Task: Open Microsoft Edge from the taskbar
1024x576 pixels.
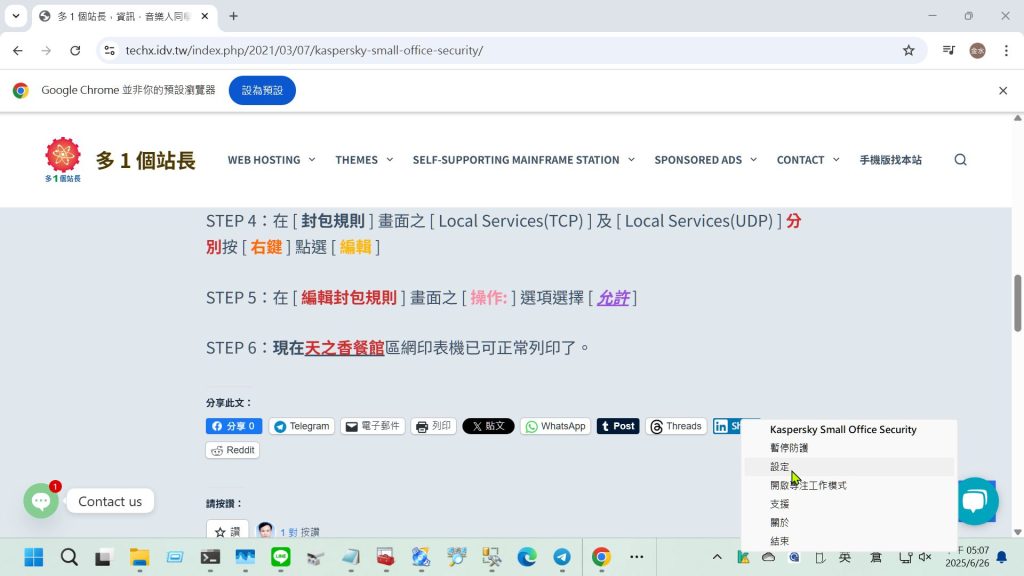Action: [527, 557]
